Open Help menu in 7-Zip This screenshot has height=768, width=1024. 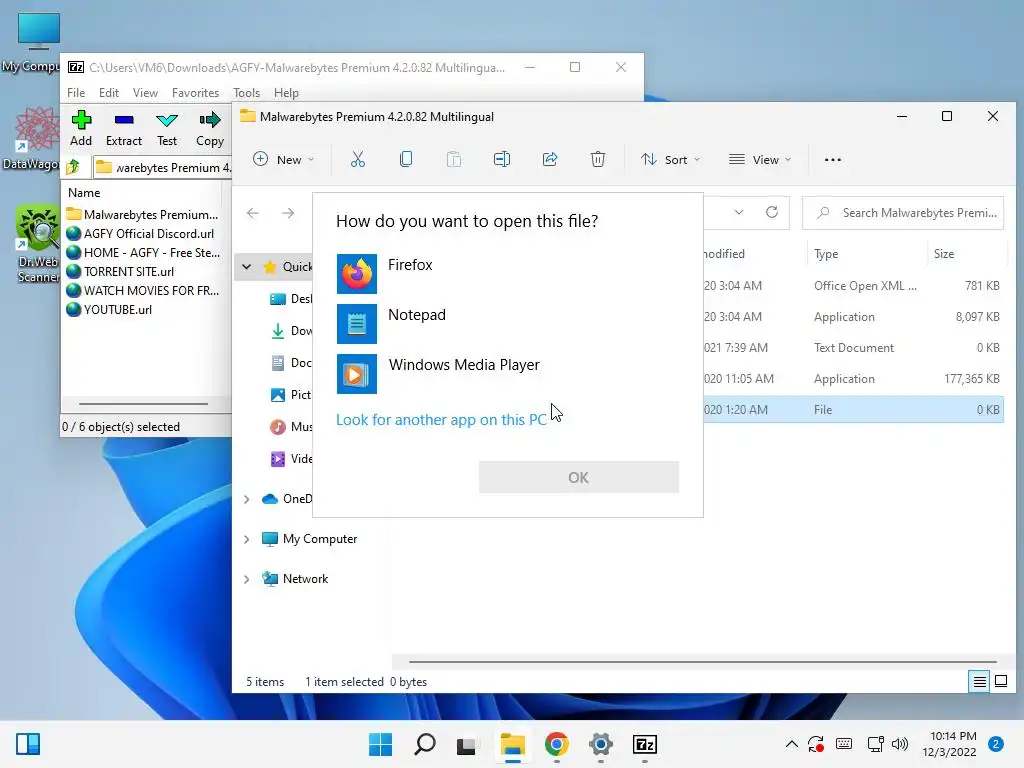click(286, 93)
